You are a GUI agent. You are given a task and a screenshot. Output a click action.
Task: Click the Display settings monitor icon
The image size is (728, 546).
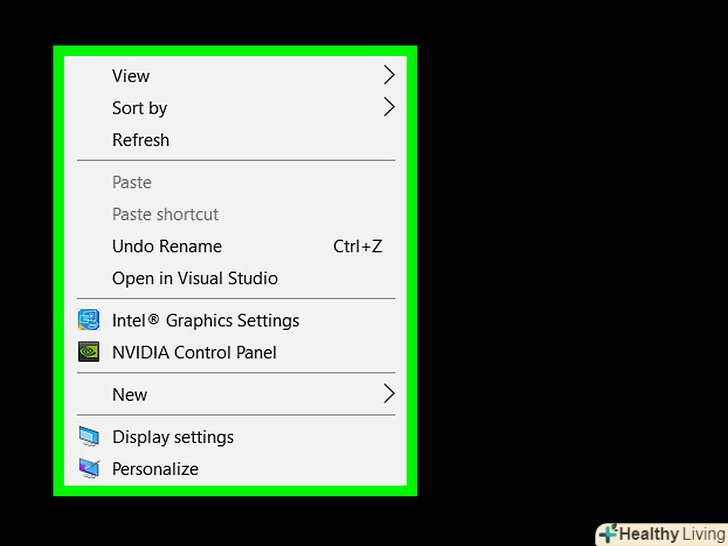tap(89, 437)
